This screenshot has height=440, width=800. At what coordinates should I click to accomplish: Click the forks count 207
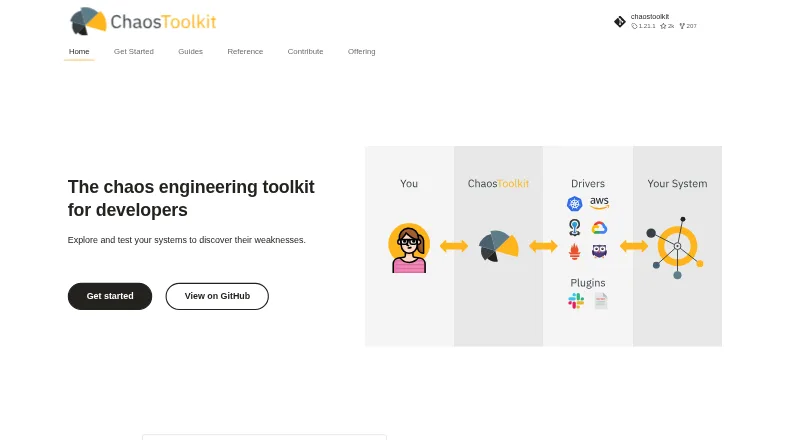click(688, 26)
